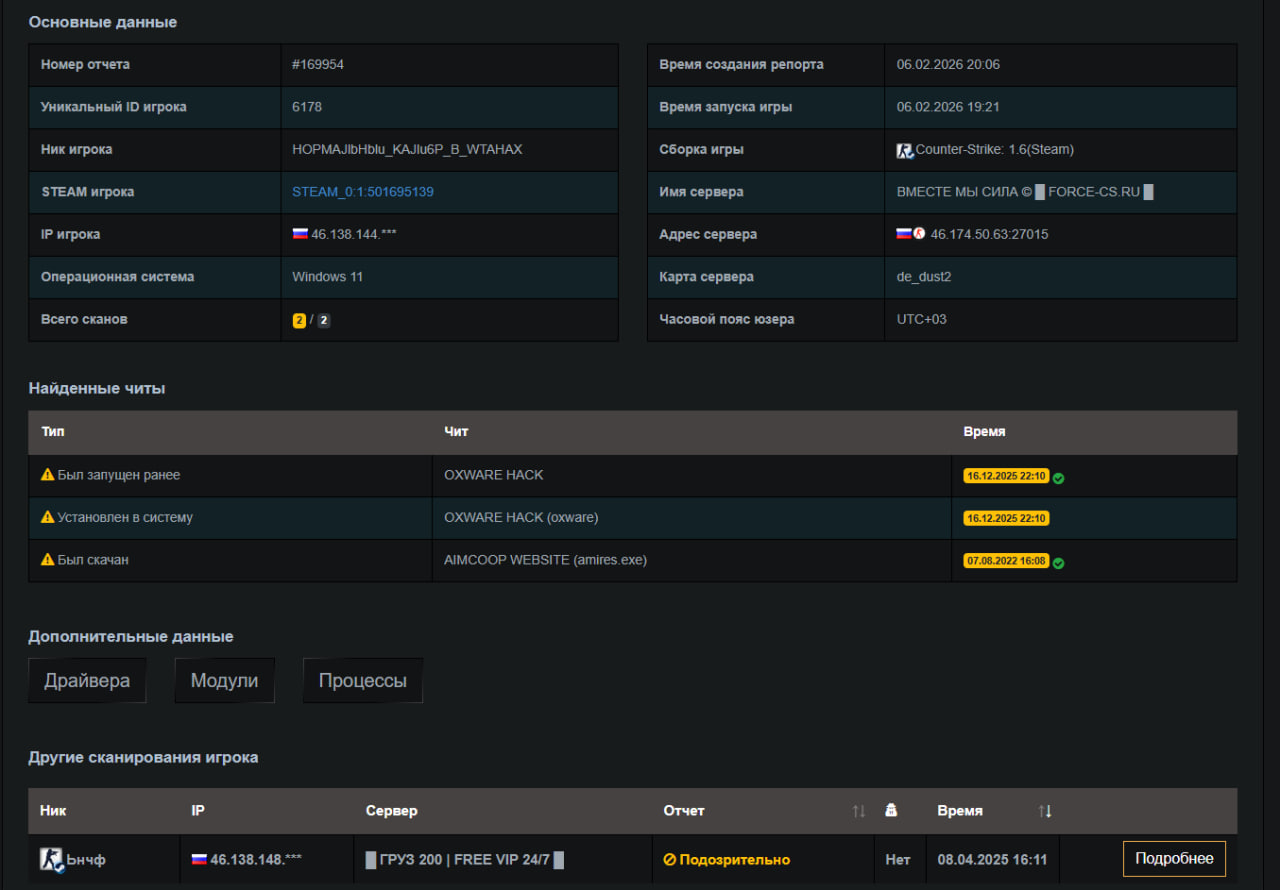The image size is (1280, 890).
Task: Click warning icon in 'Установлен в систему' row
Action: pos(47,518)
